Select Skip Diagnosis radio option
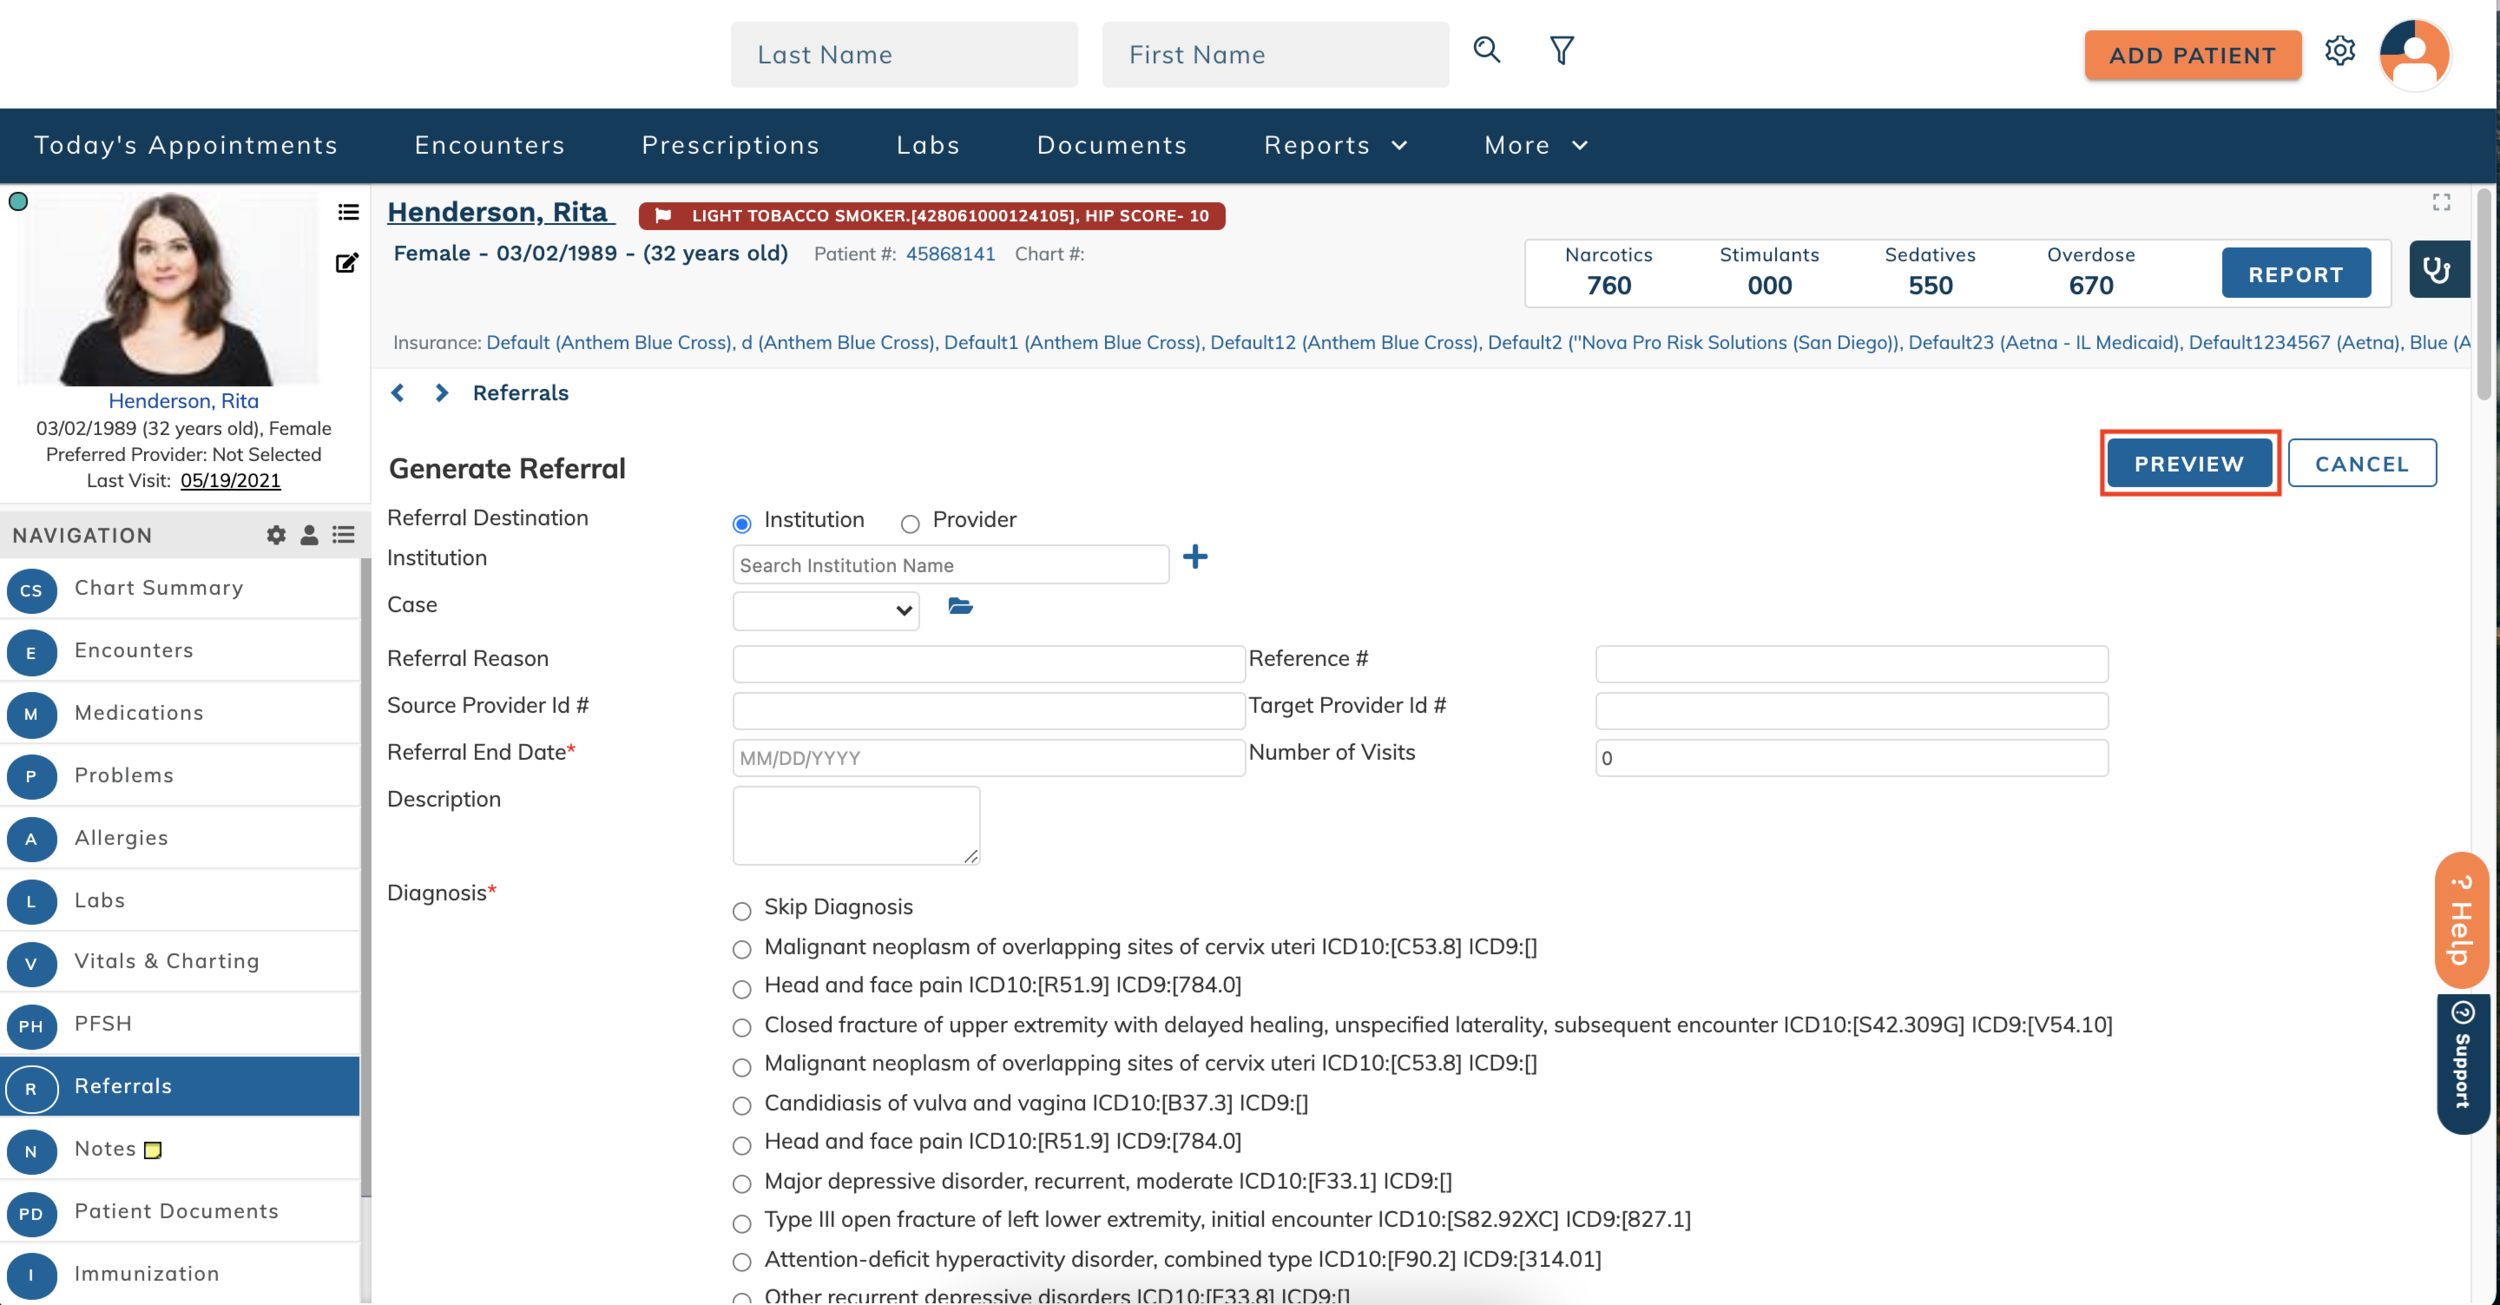The image size is (2500, 1305). [742, 911]
